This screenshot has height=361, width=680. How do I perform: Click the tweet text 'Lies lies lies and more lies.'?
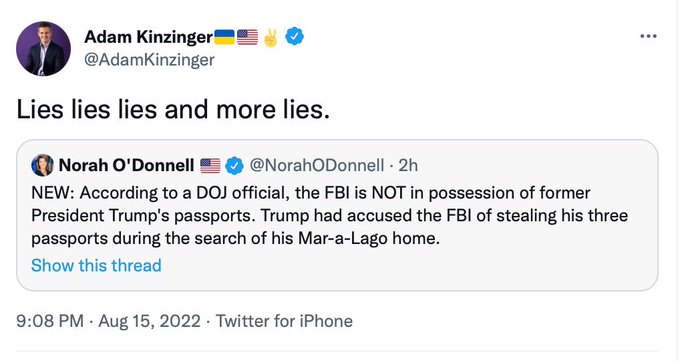[x=173, y=109]
